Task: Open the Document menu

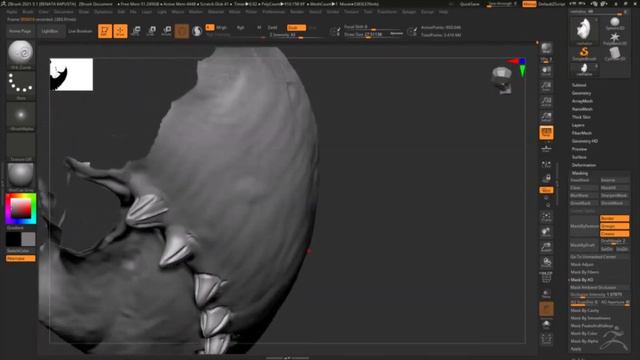Action: coord(63,12)
